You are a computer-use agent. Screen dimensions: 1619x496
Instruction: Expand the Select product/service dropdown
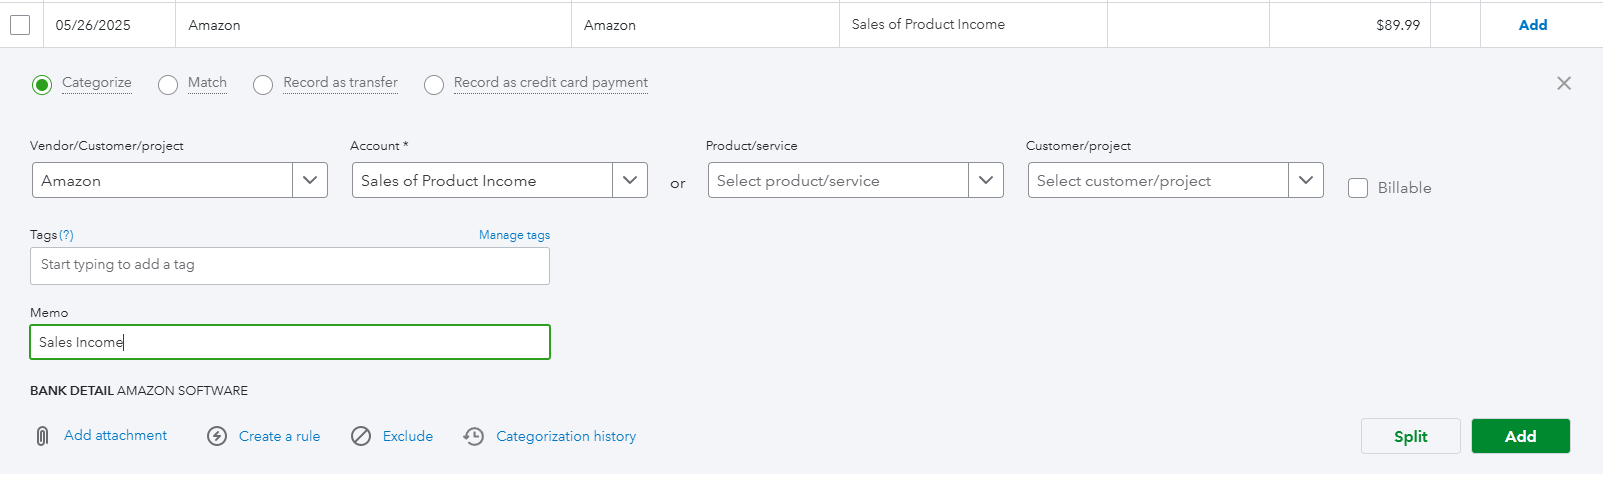pyautogui.click(x=986, y=180)
